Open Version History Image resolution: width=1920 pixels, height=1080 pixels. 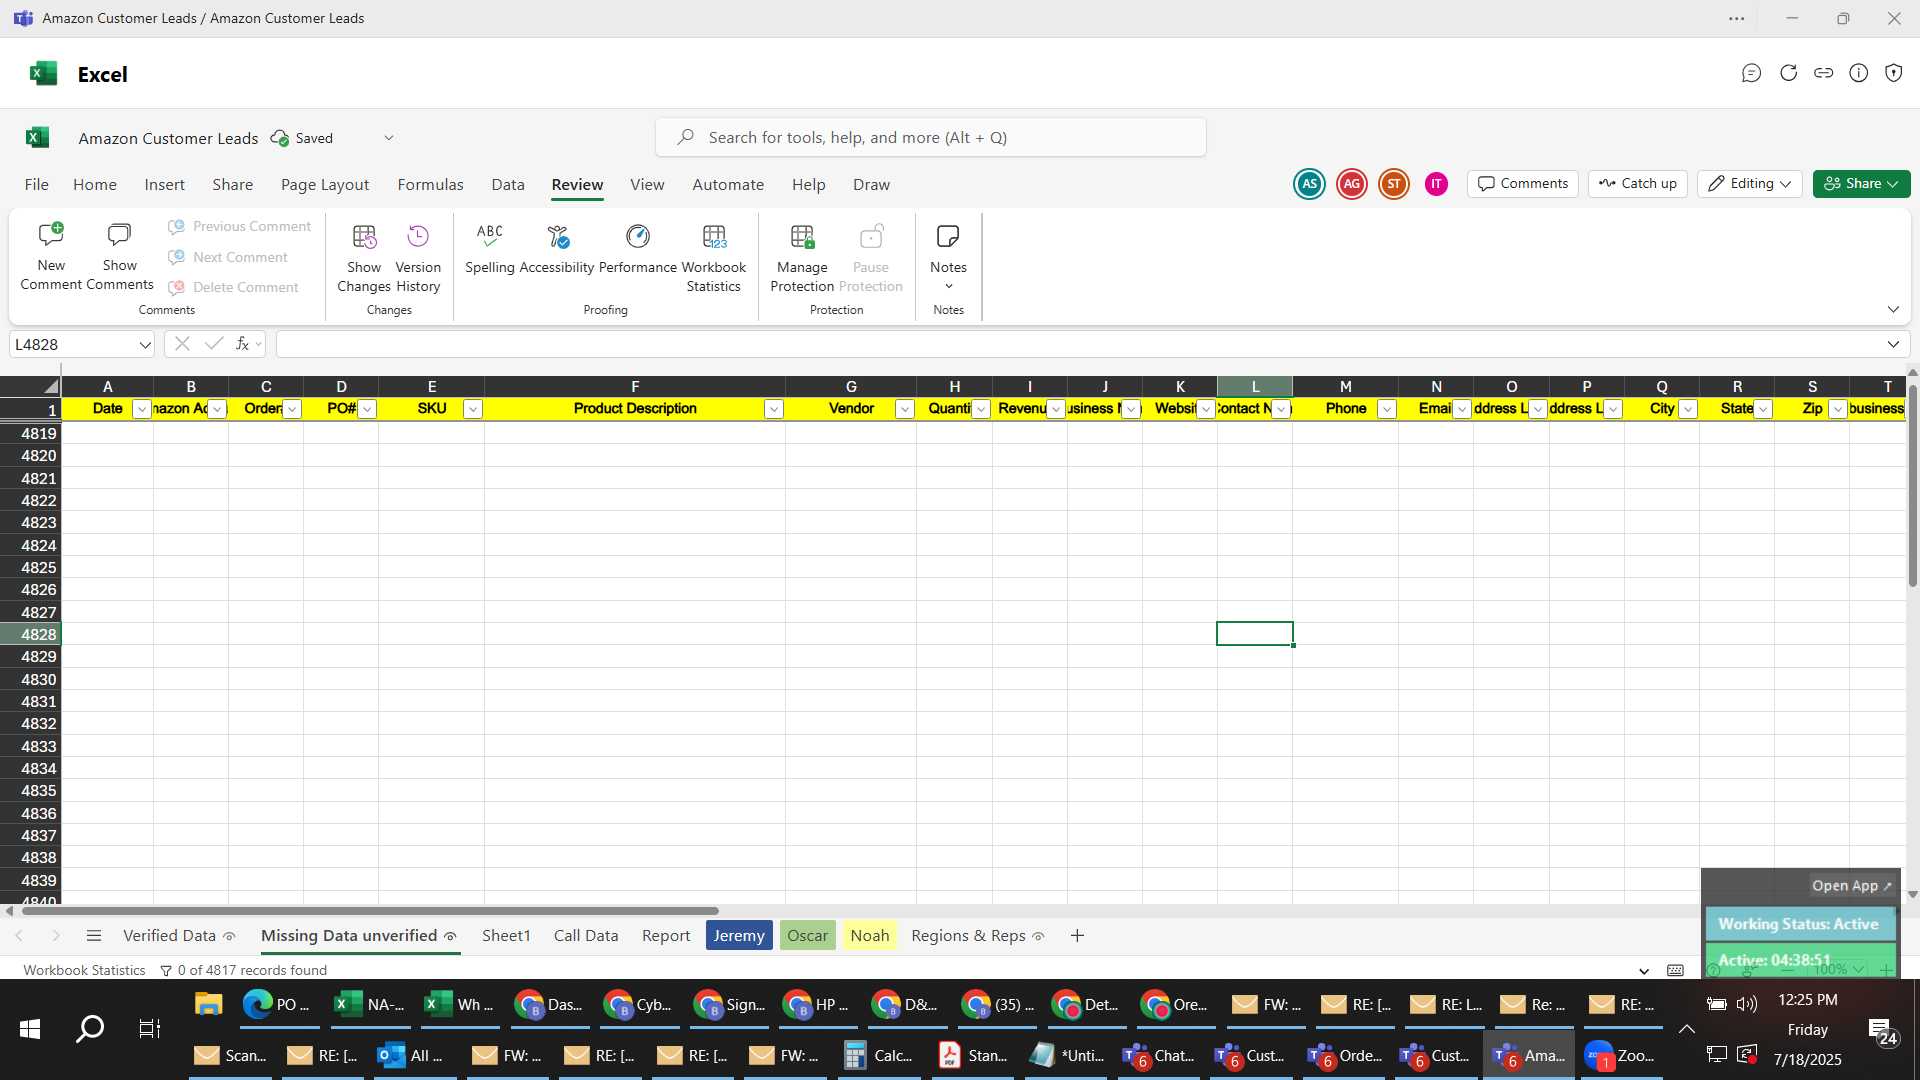coord(418,258)
